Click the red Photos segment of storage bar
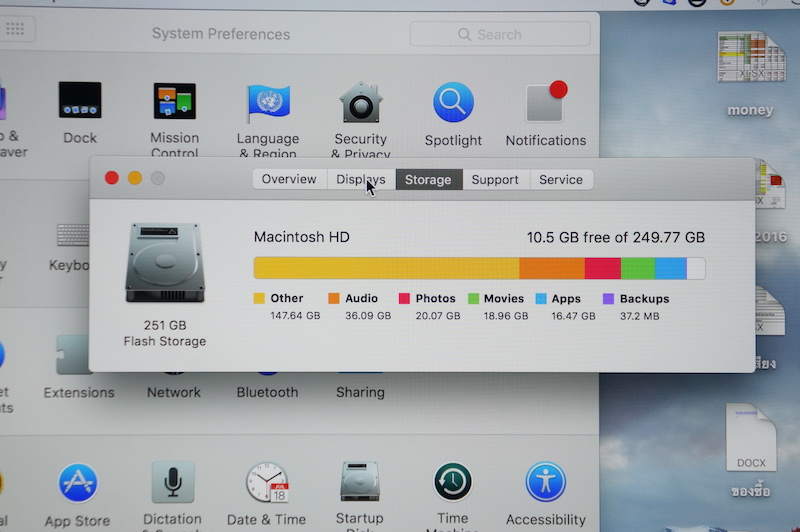Image resolution: width=800 pixels, height=532 pixels. point(603,268)
